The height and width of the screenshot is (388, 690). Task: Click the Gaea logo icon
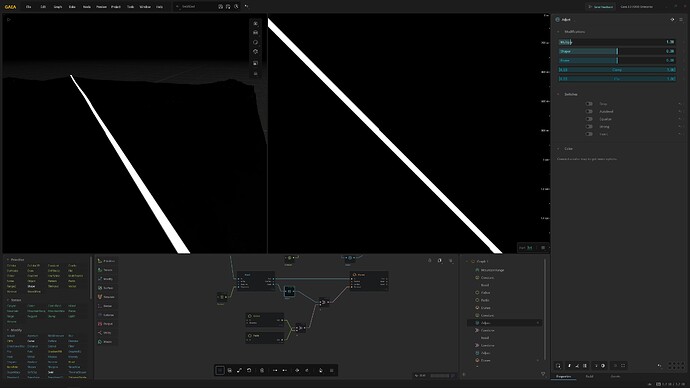coord(10,7)
